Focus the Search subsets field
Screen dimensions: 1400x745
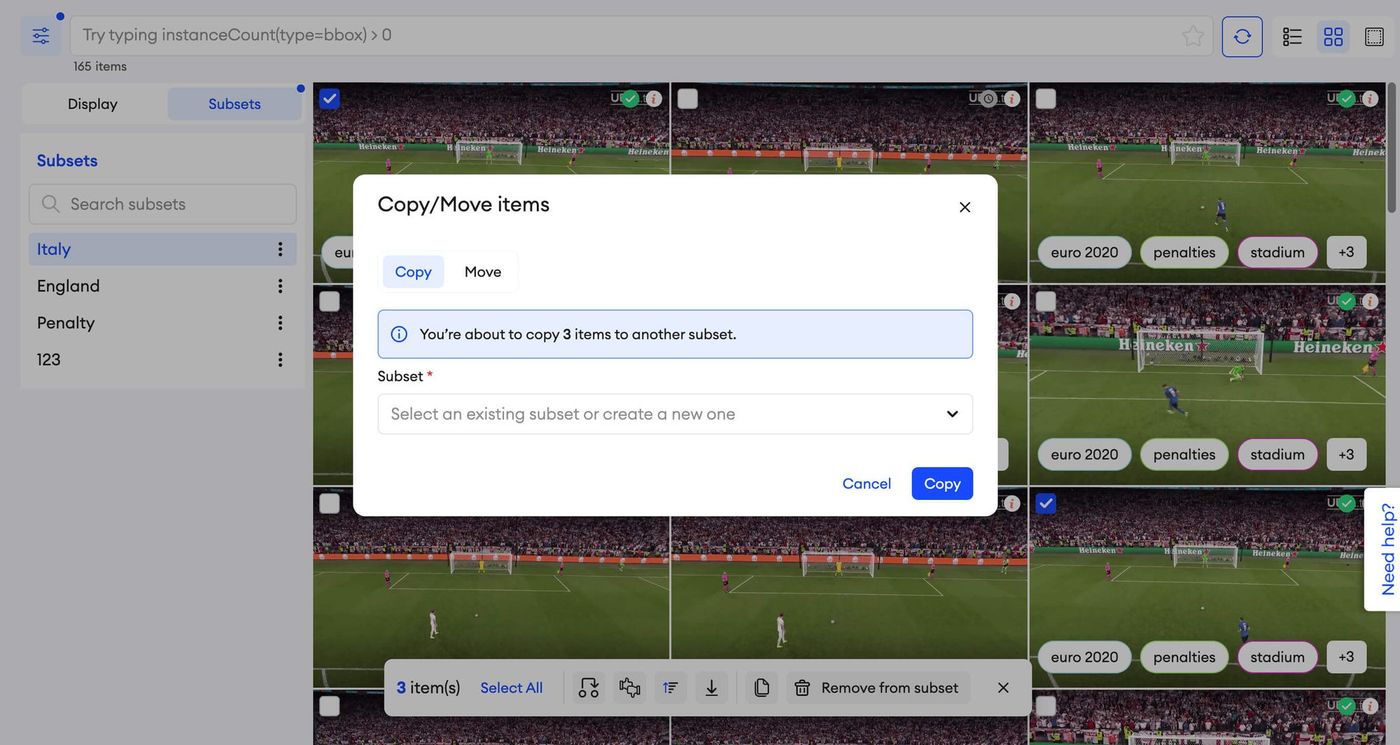pos(163,204)
